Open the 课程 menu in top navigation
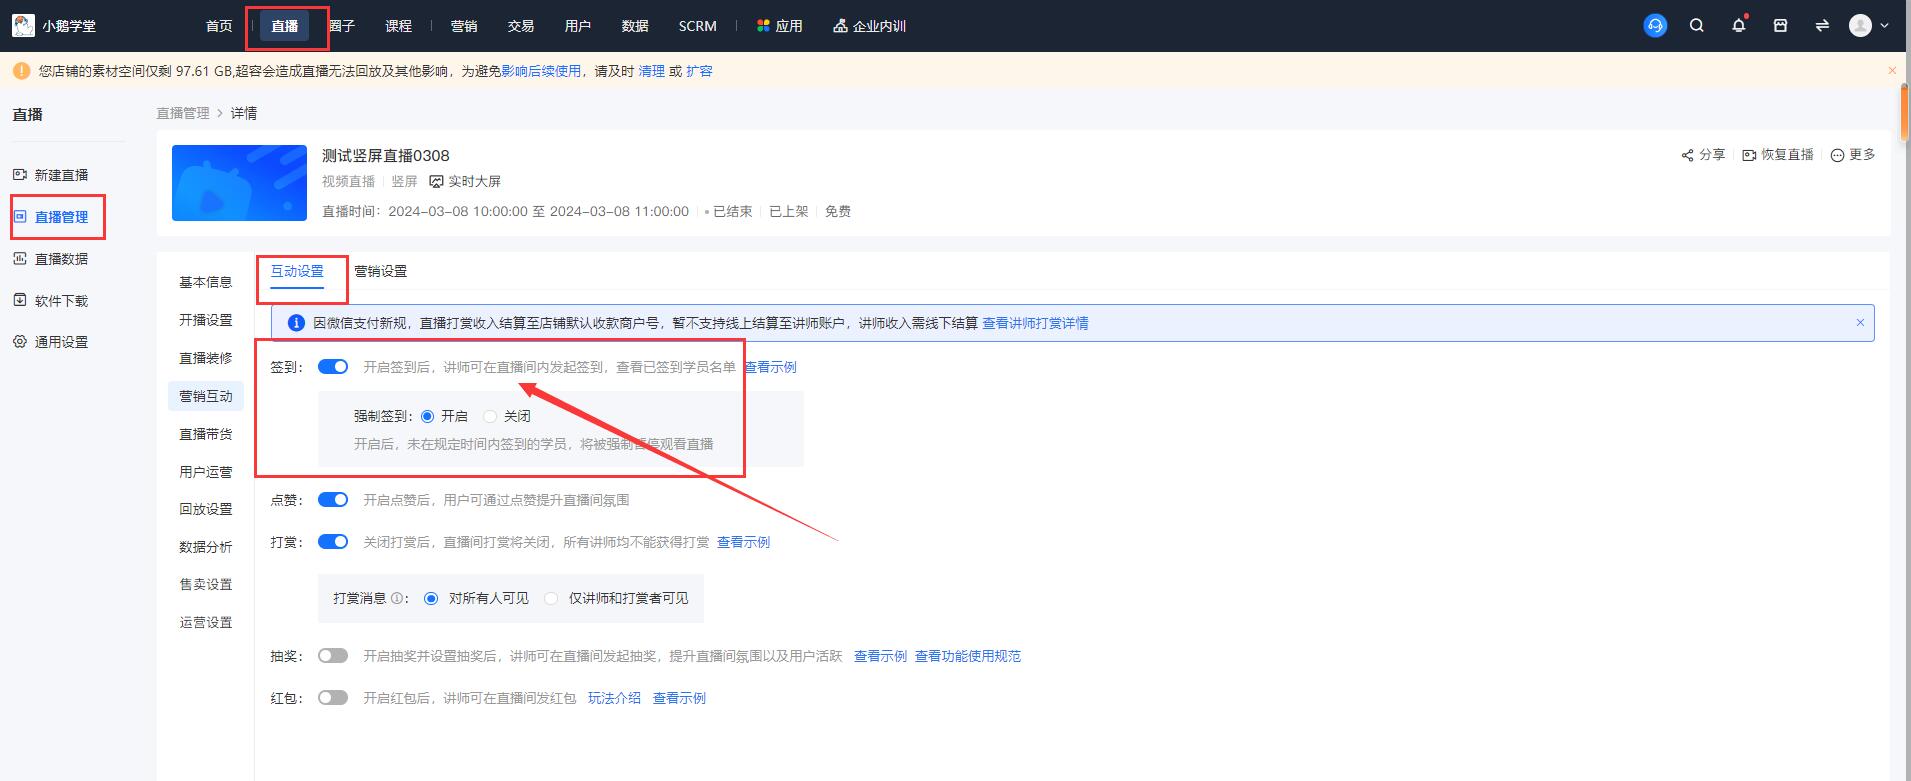 click(398, 26)
